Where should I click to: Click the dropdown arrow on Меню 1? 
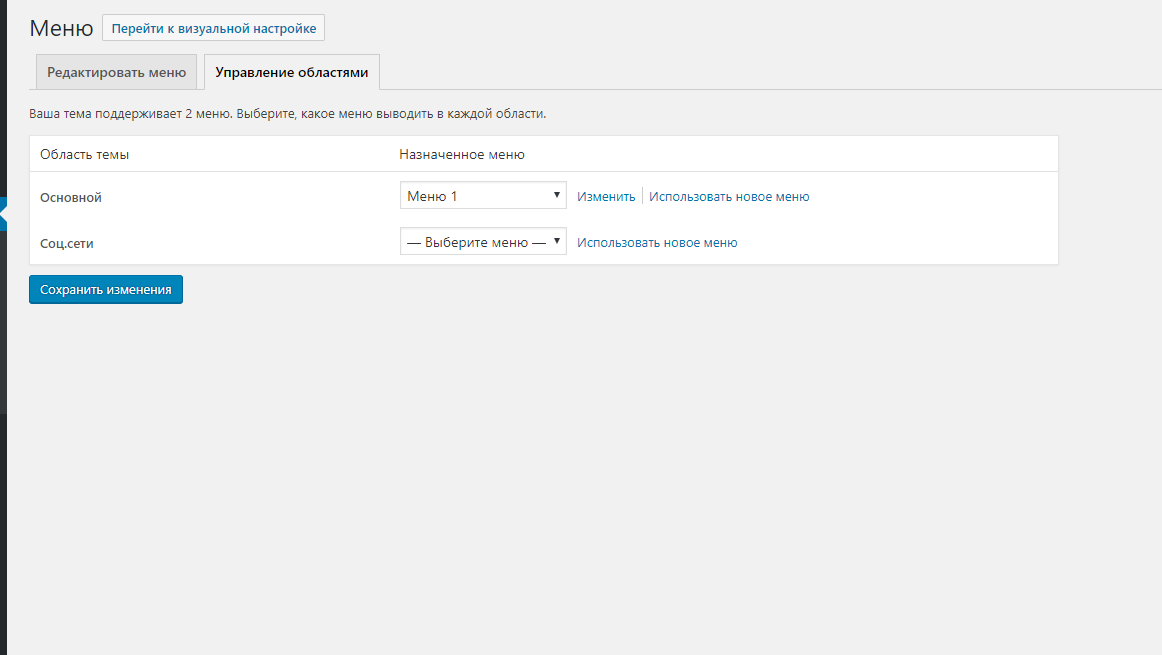tap(557, 195)
